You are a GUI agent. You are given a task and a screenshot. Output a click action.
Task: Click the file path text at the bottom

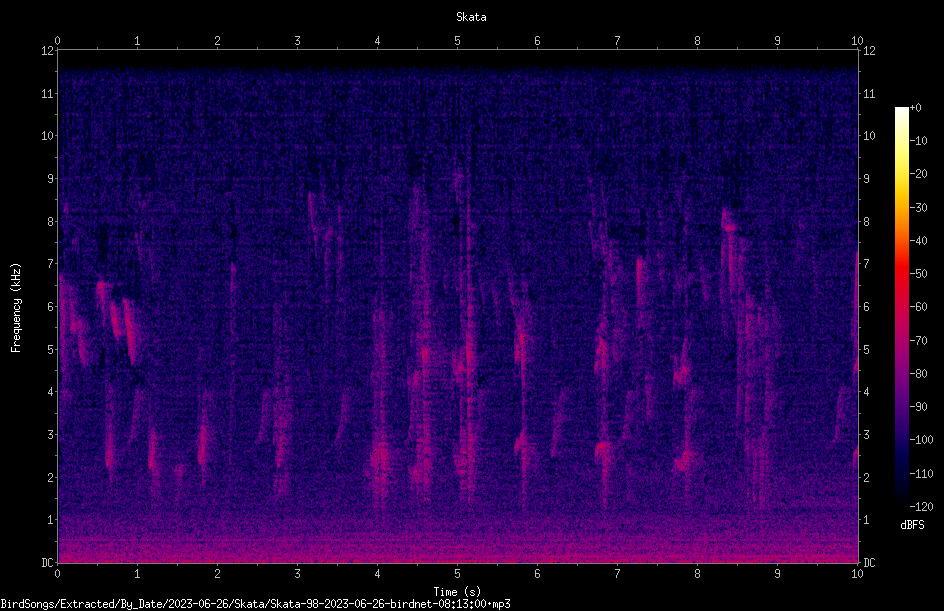255,604
